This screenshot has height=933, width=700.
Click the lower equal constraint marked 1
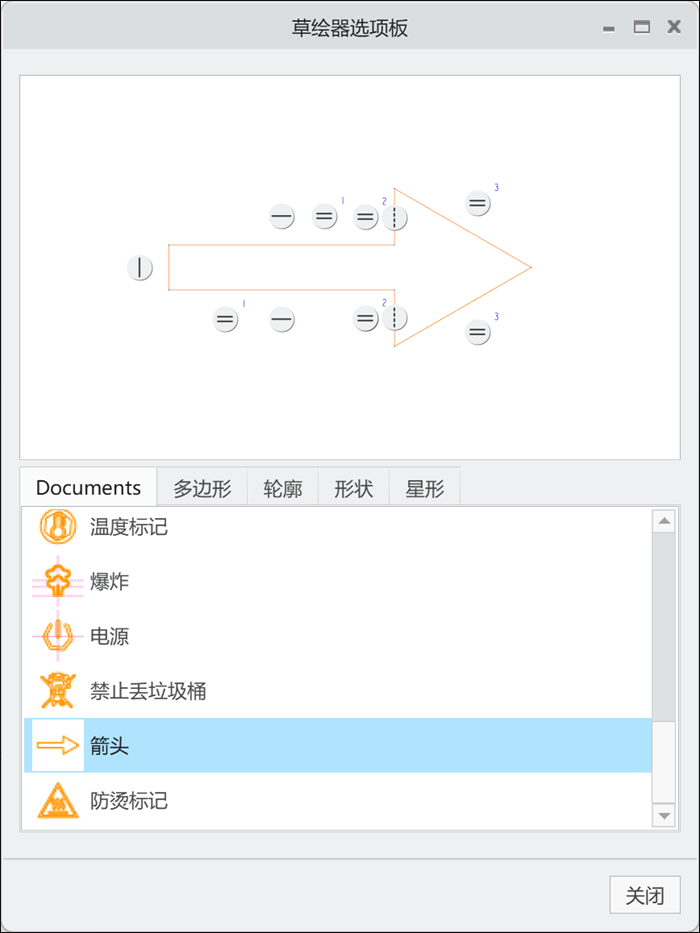point(225,320)
